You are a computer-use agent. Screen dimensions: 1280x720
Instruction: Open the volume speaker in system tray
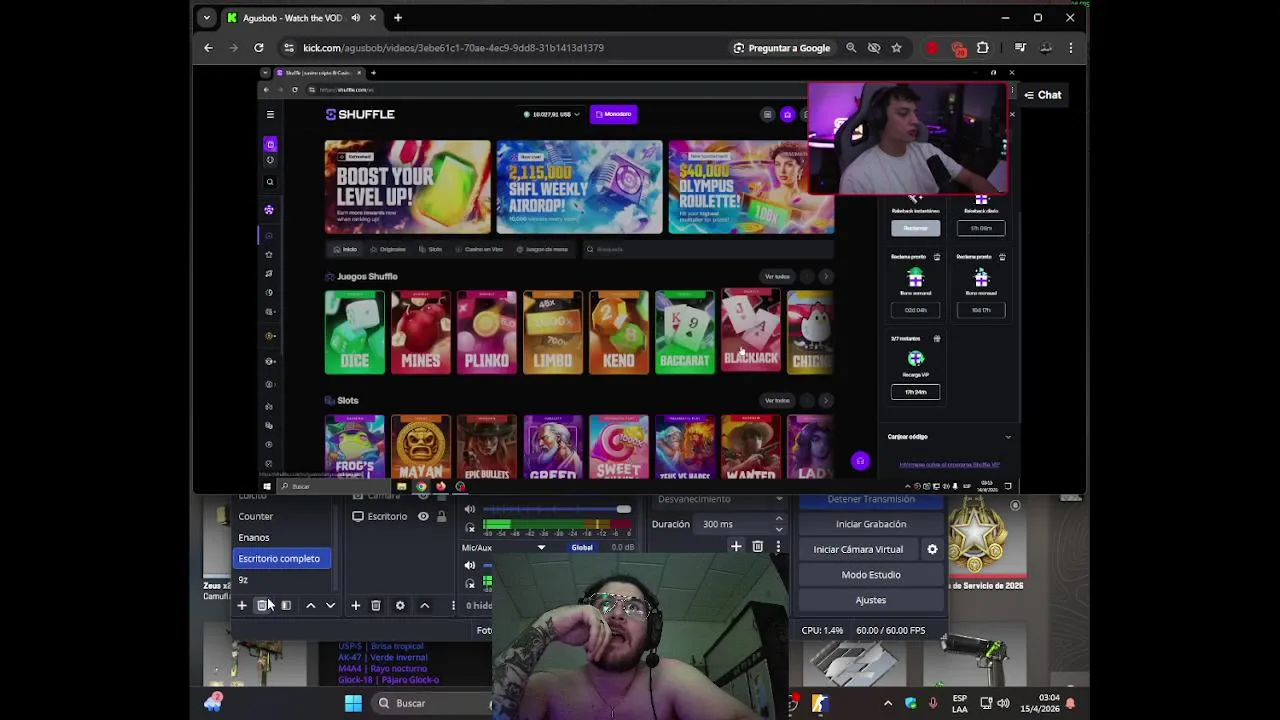coord(1003,703)
